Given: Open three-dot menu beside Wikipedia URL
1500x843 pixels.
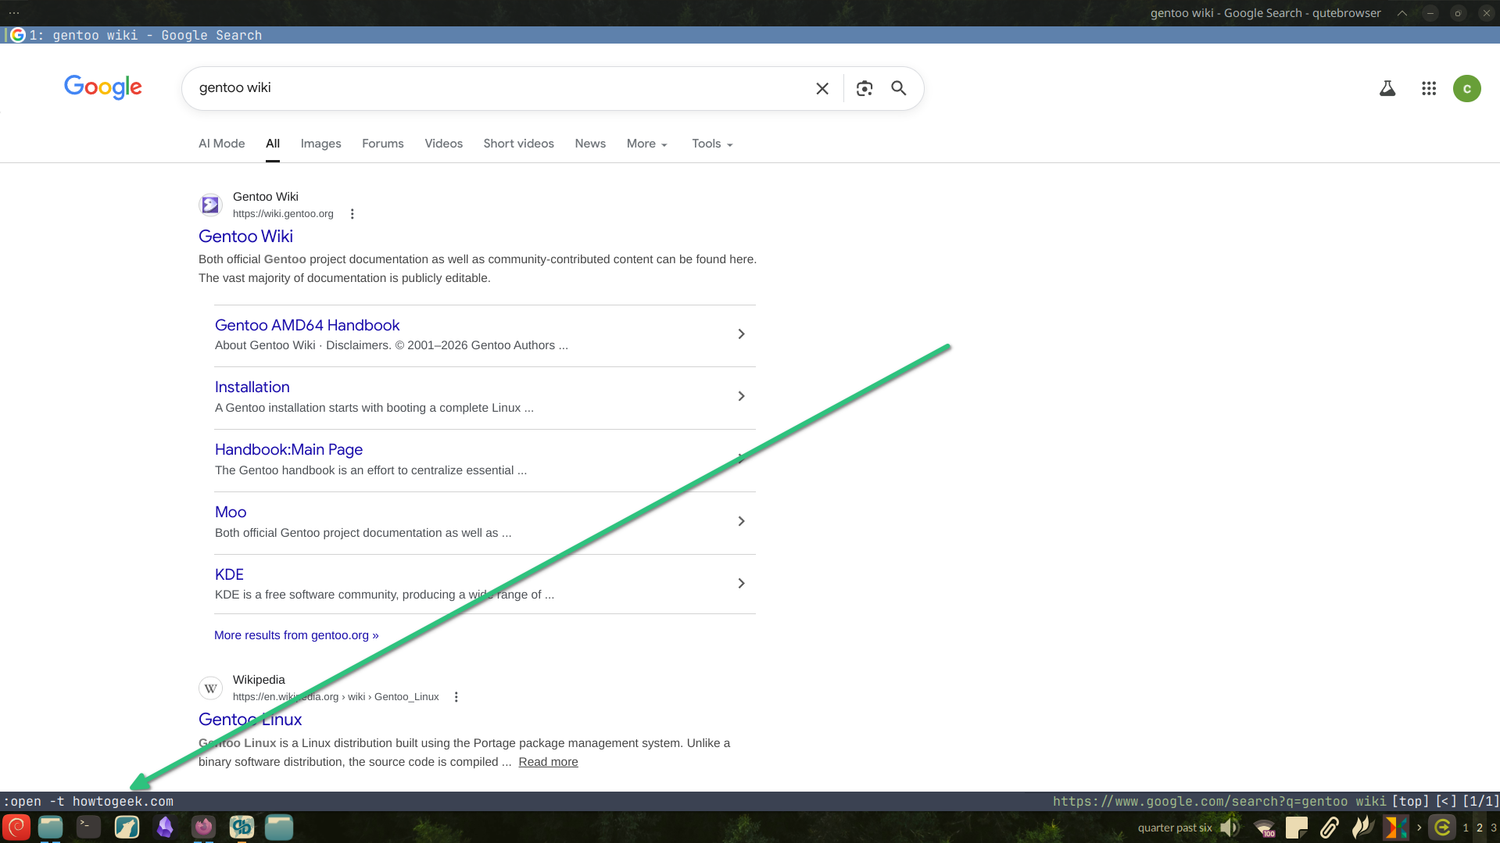Looking at the screenshot, I should (x=456, y=697).
